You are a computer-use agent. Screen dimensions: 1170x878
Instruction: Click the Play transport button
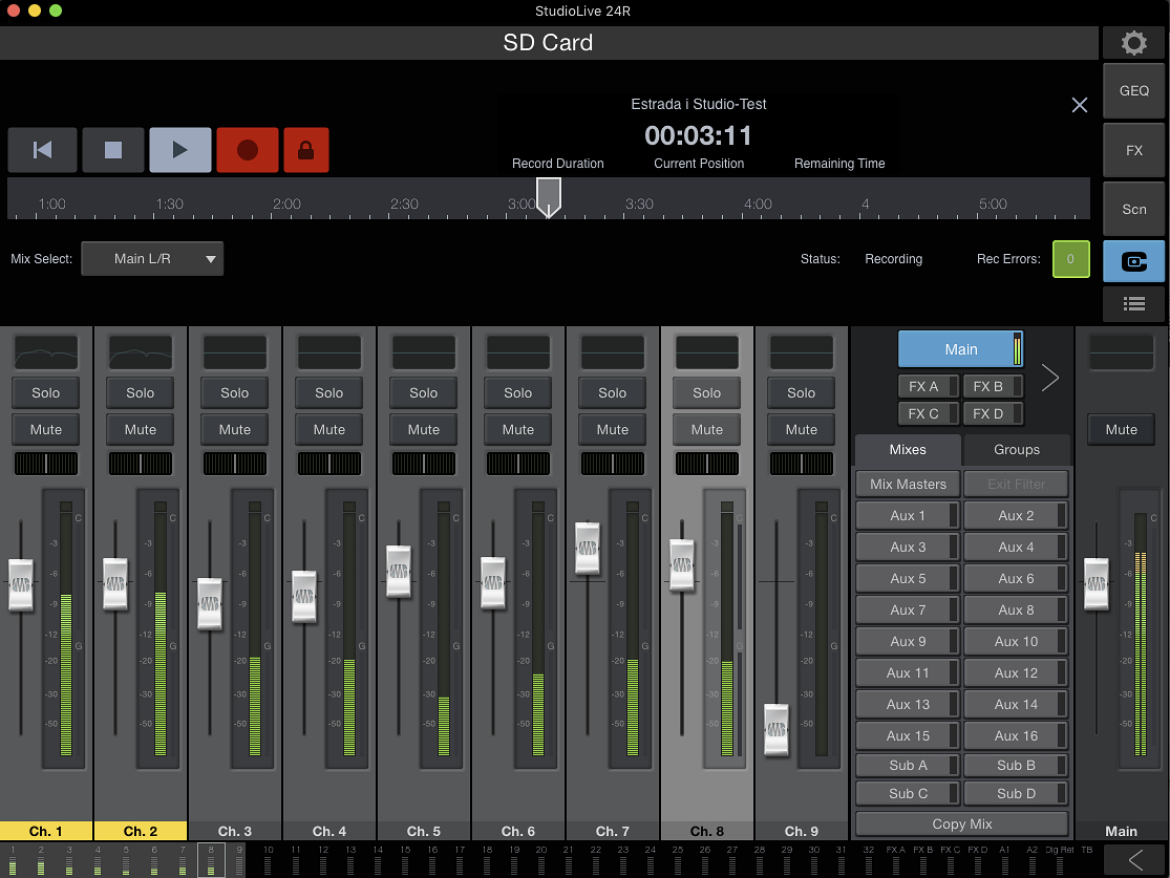point(180,150)
